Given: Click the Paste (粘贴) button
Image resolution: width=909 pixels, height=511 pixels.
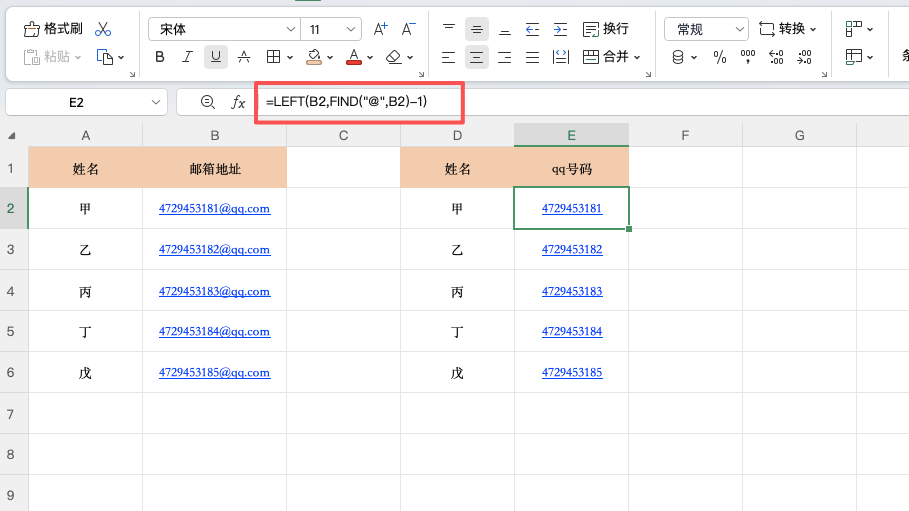Looking at the screenshot, I should pos(46,57).
